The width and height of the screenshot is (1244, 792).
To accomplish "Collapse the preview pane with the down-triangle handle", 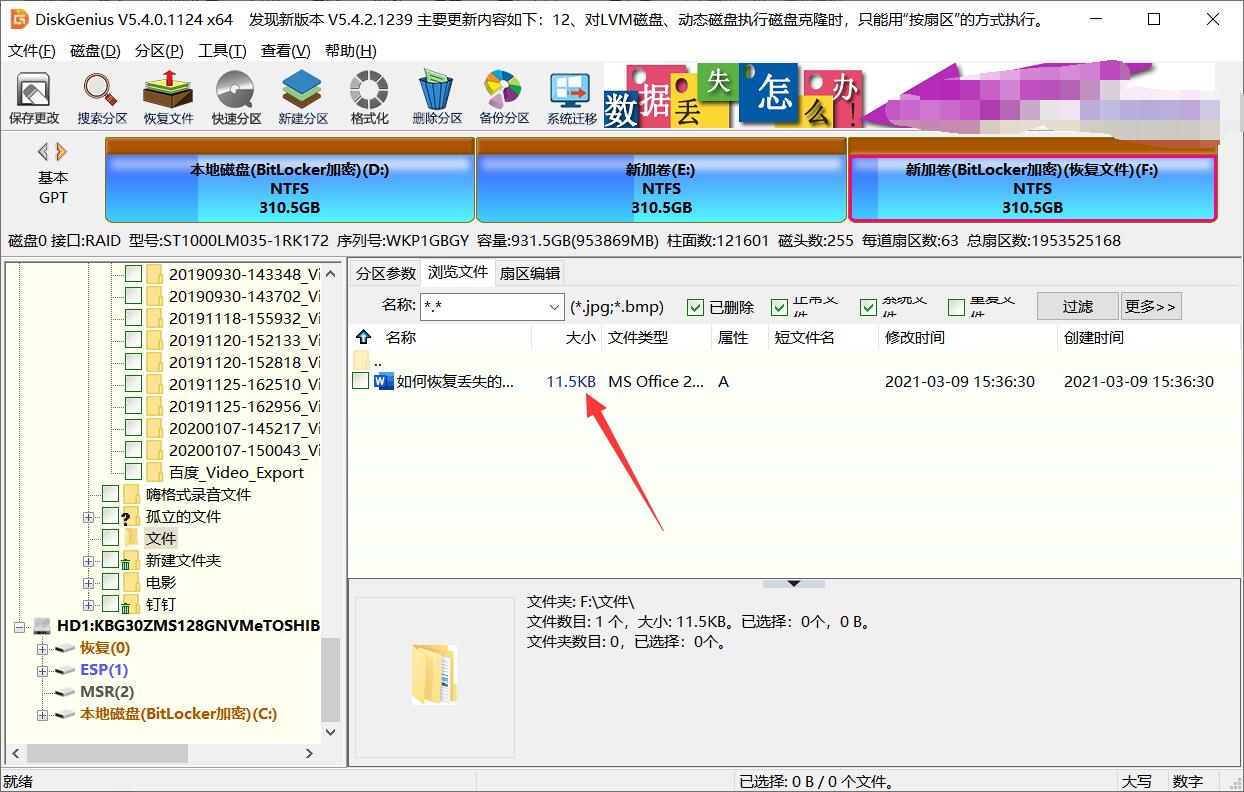I will 793,582.
